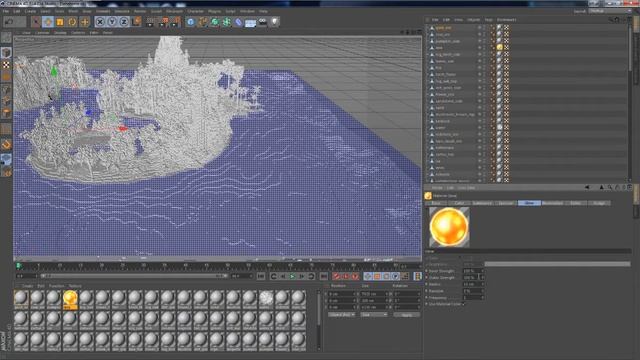This screenshot has width=640, height=360.
Task: Click Render to Picture Viewer icon
Action: click(x=163, y=22)
